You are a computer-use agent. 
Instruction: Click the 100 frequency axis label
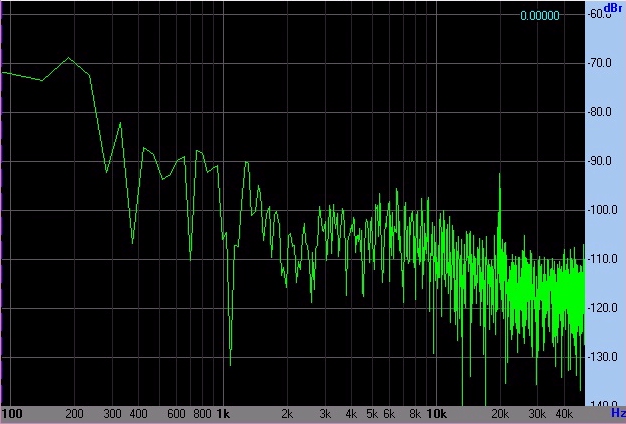[12, 414]
